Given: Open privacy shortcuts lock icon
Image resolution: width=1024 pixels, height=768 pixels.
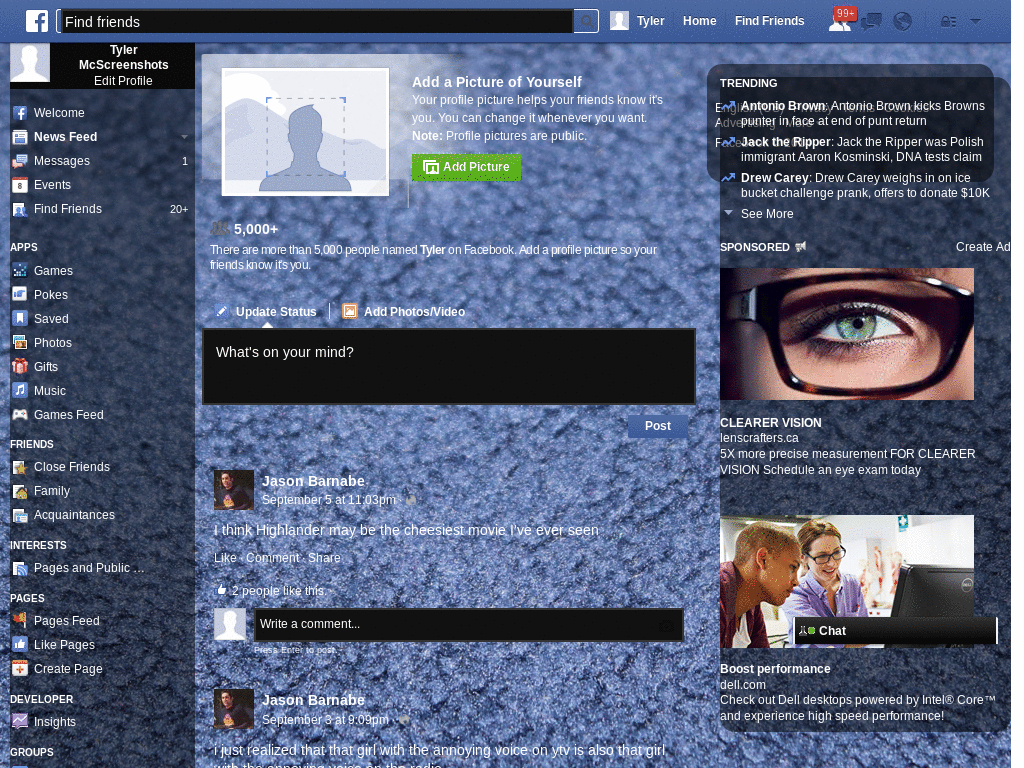Looking at the screenshot, I should (948, 22).
